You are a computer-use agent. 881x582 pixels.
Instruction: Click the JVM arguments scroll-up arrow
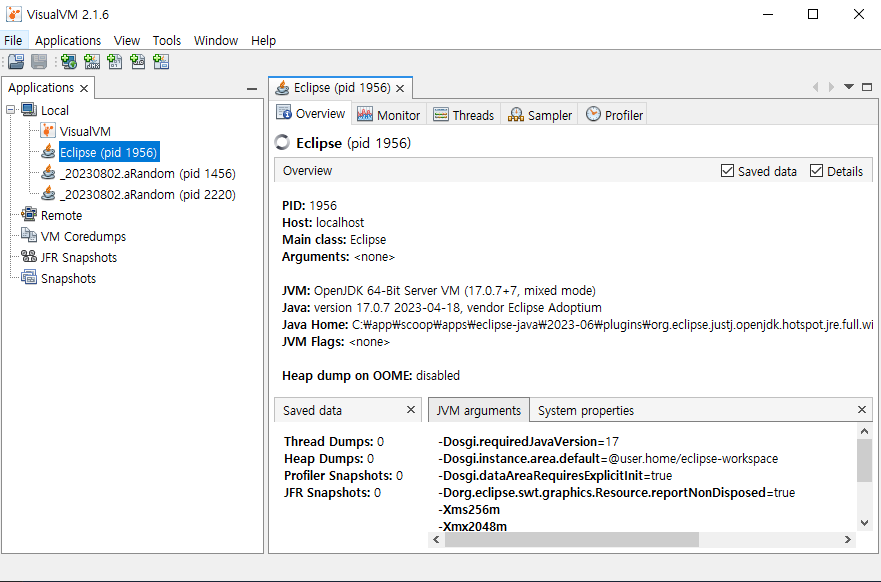[x=864, y=431]
